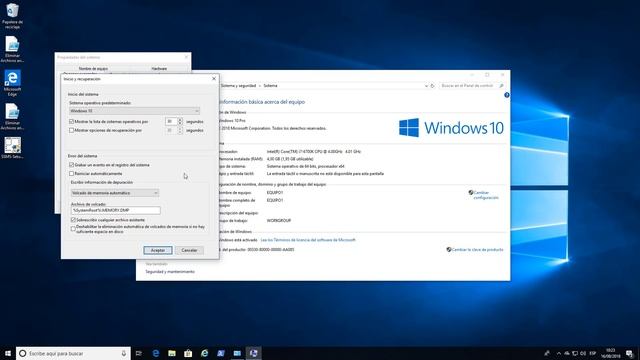The height and width of the screenshot is (360, 640).
Task: Read the Microsoft software license terms link
Action: pos(308,240)
